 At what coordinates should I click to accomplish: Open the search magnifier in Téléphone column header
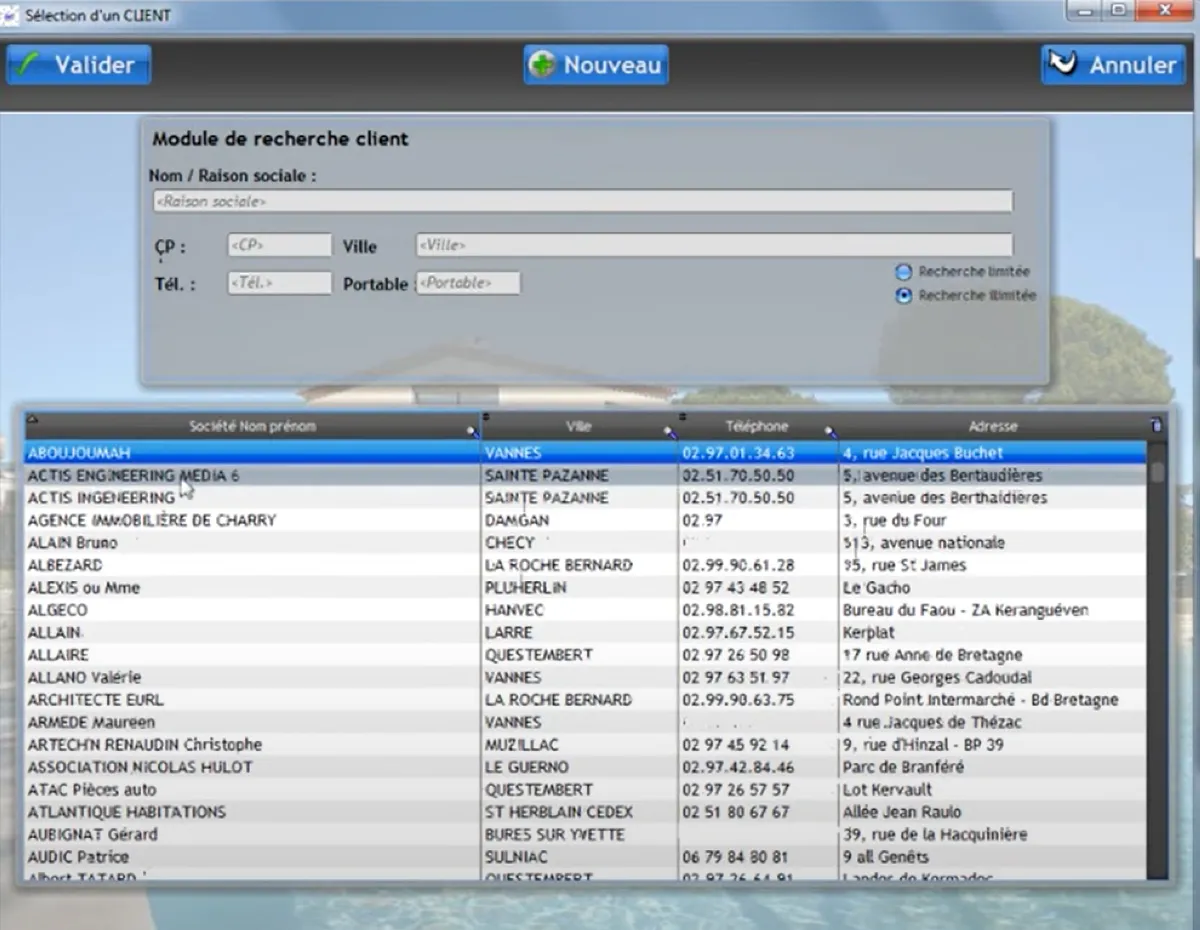(x=830, y=432)
